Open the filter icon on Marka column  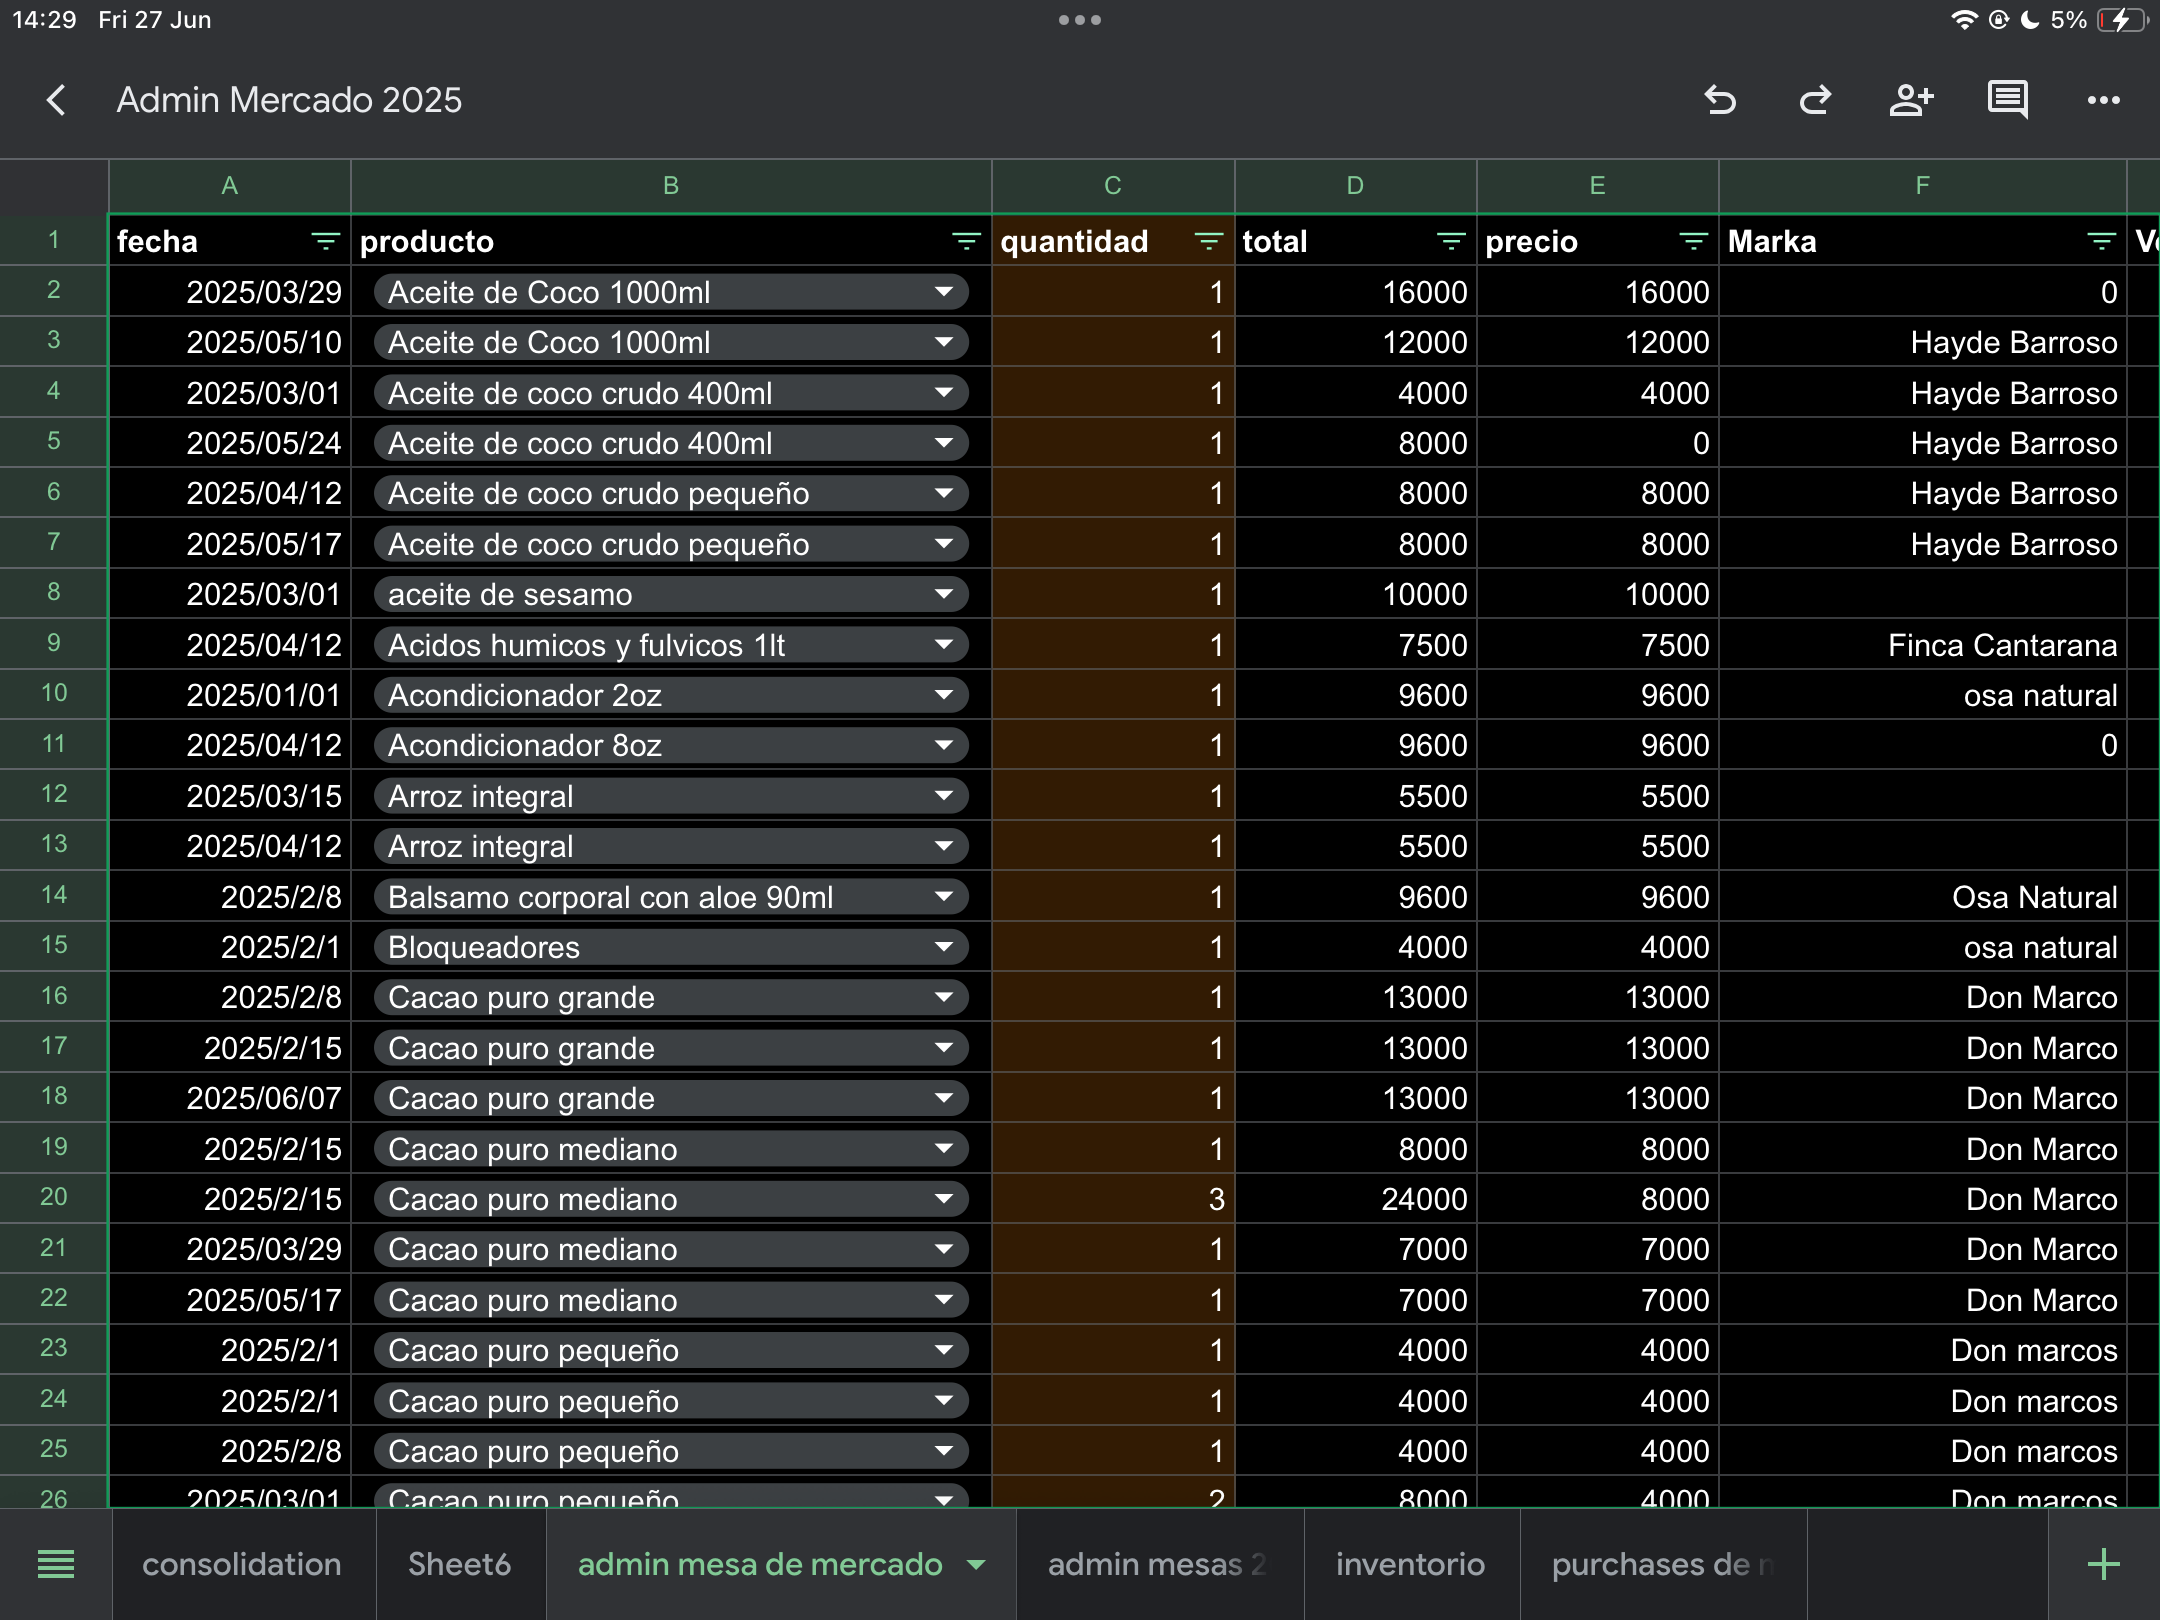click(x=2101, y=241)
